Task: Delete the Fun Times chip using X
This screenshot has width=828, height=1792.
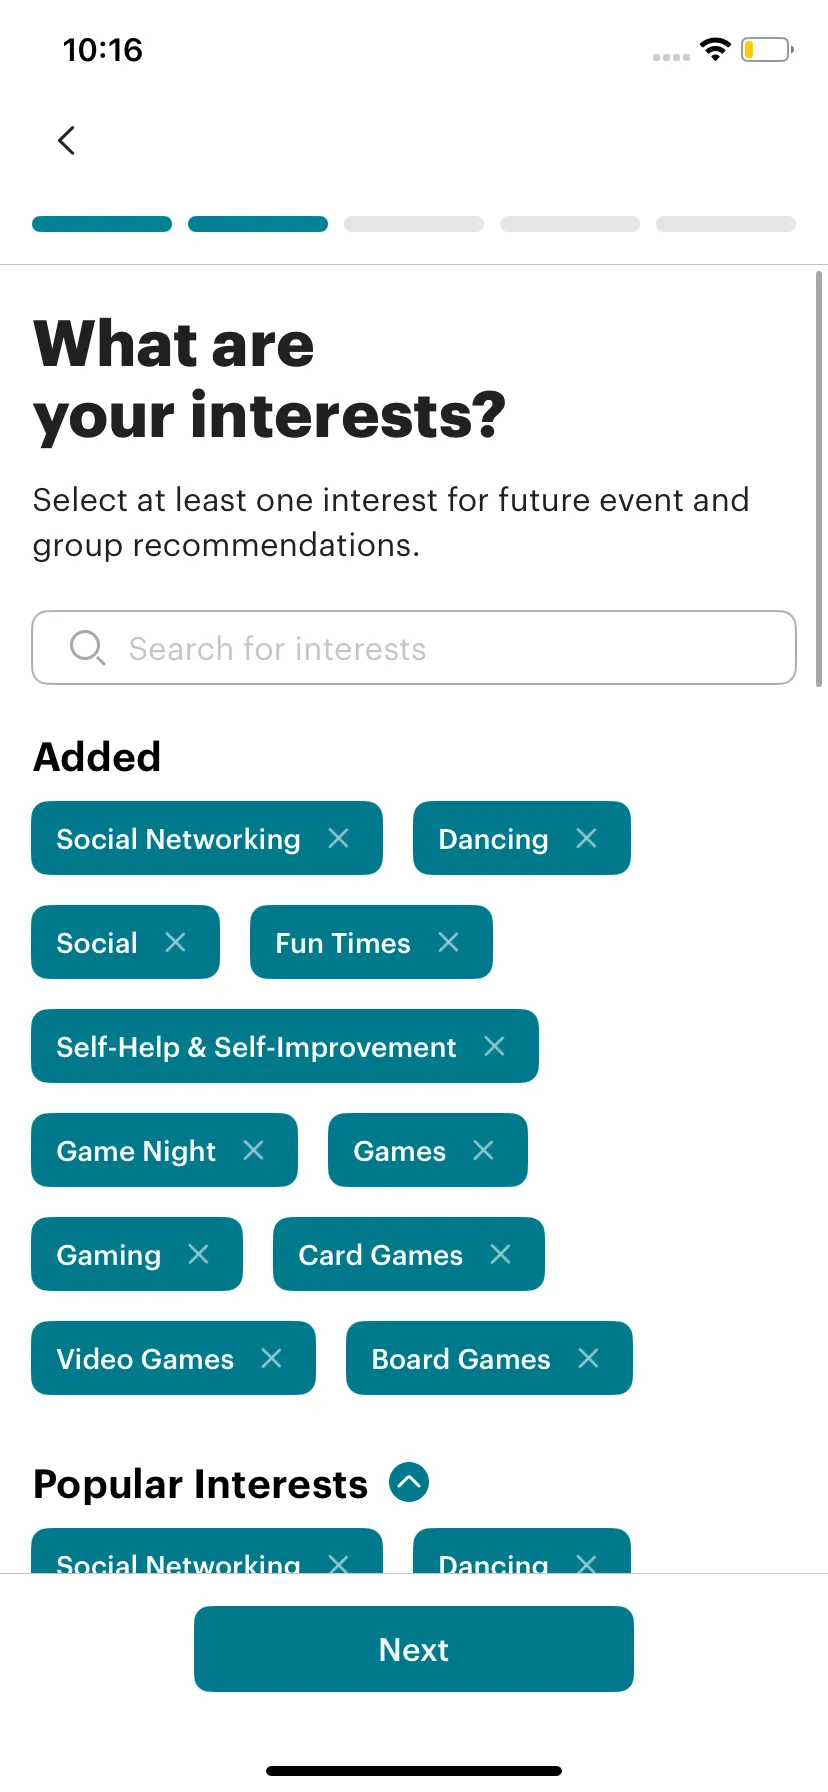Action: [x=449, y=942]
